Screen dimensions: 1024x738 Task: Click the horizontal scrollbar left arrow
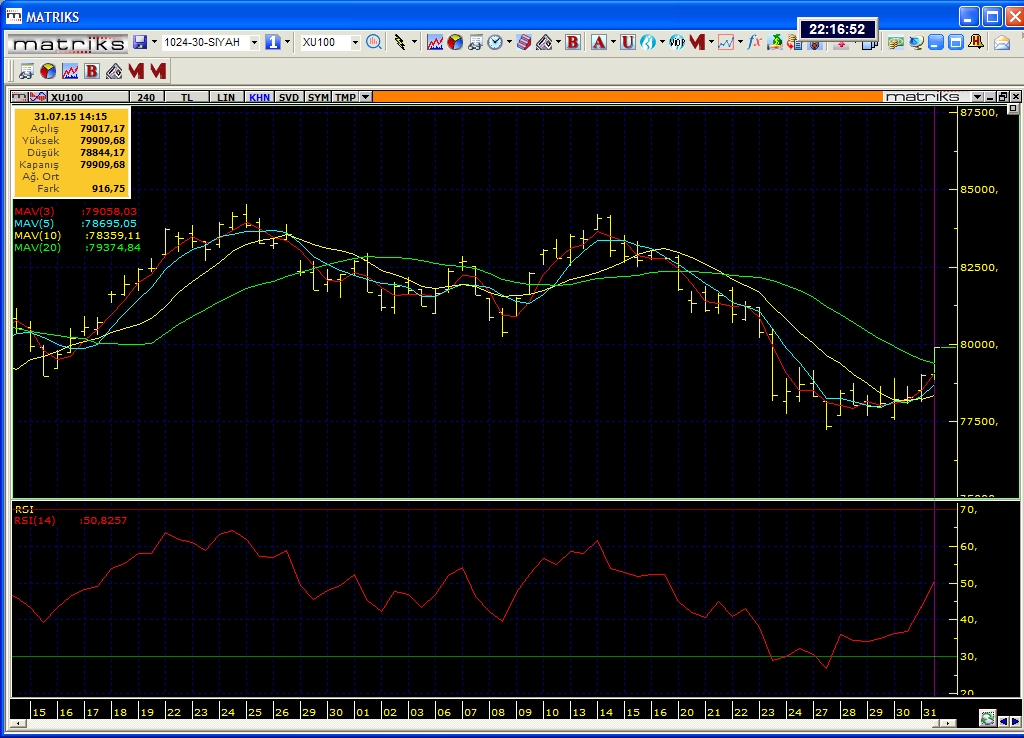[17, 722]
